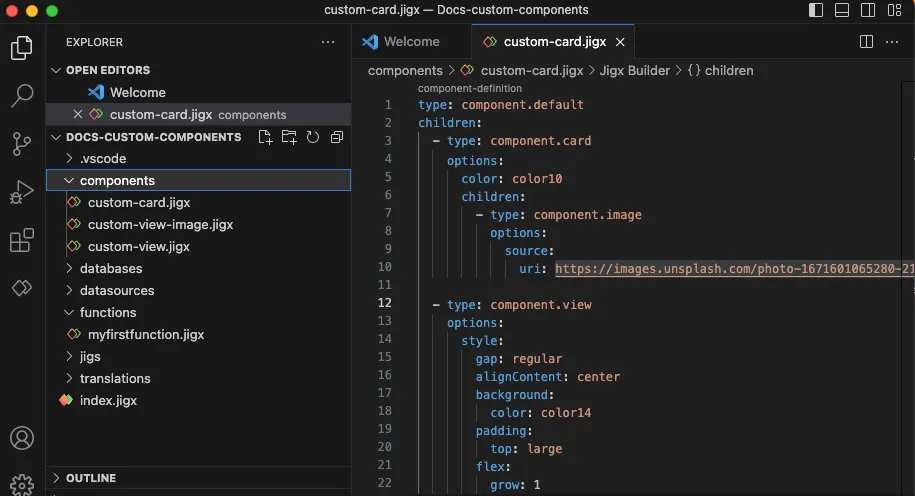The width and height of the screenshot is (915, 496).
Task: Select Welcome in Open Editors list
Action: click(x=198, y=92)
